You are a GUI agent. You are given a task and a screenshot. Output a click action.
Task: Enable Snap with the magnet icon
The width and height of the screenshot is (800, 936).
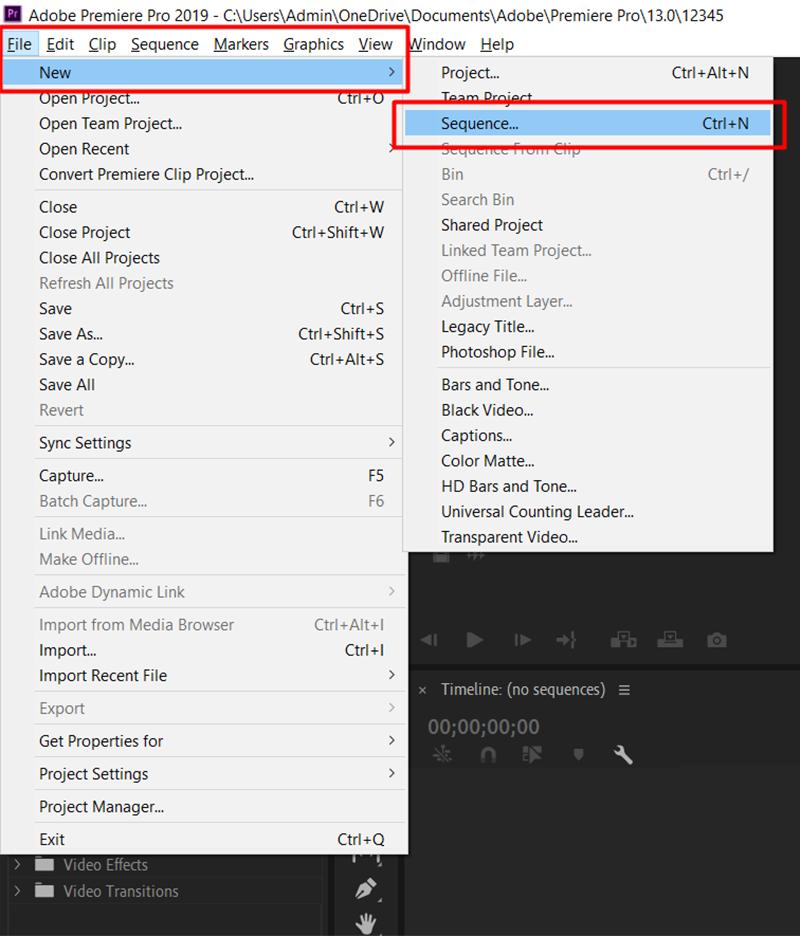(x=486, y=754)
